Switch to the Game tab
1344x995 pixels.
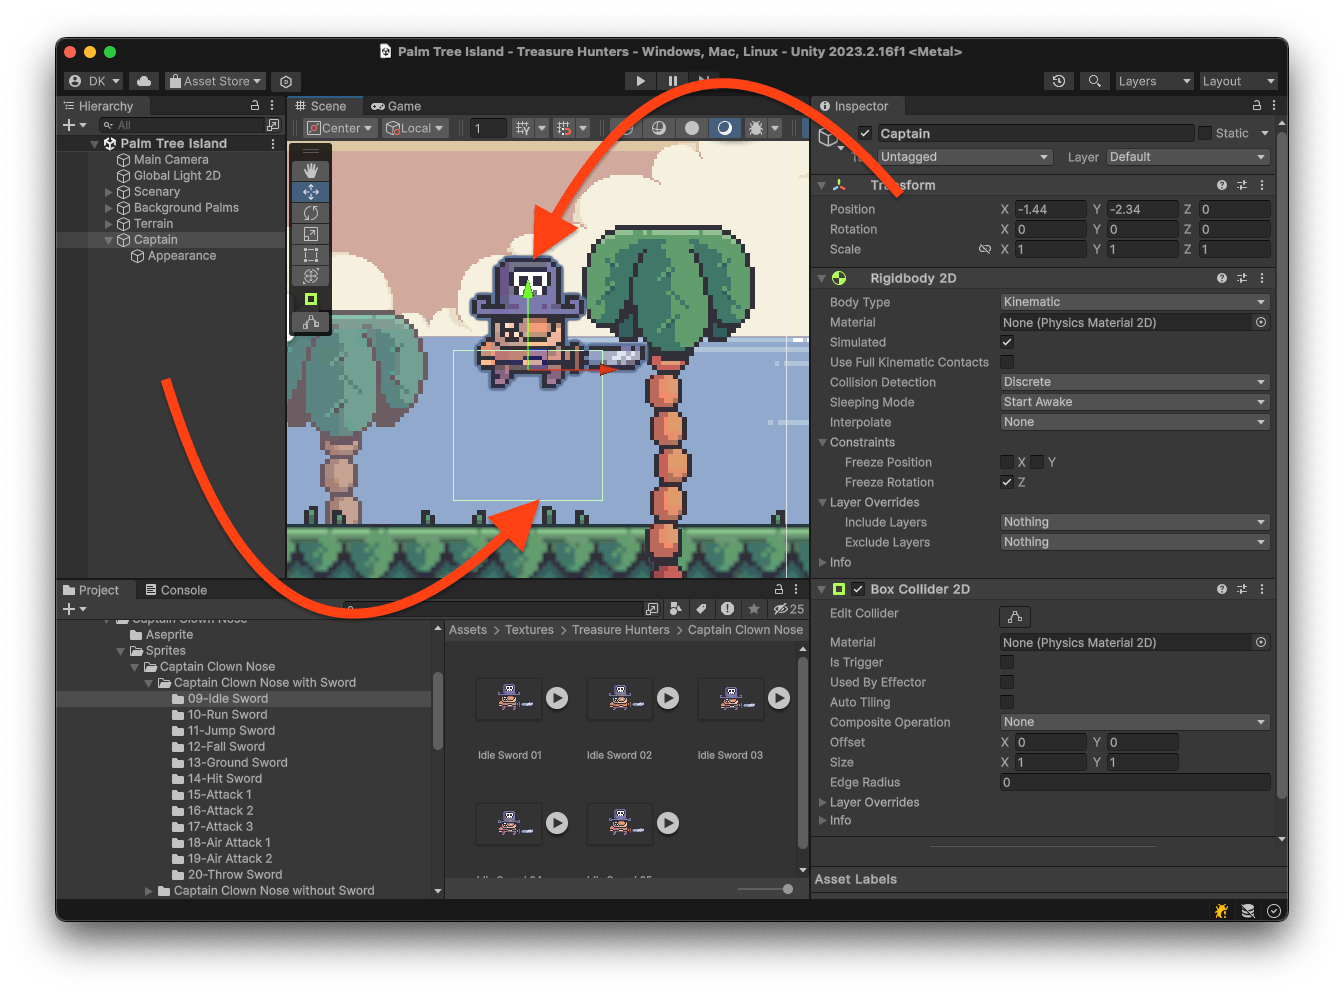coord(396,106)
